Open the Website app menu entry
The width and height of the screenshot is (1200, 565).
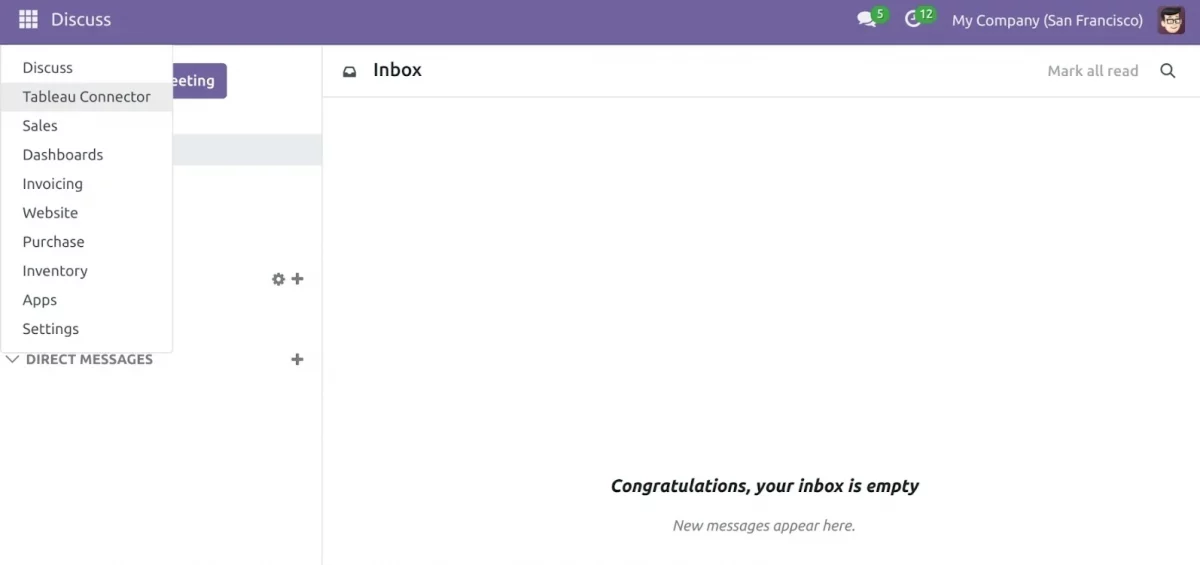[50, 213]
